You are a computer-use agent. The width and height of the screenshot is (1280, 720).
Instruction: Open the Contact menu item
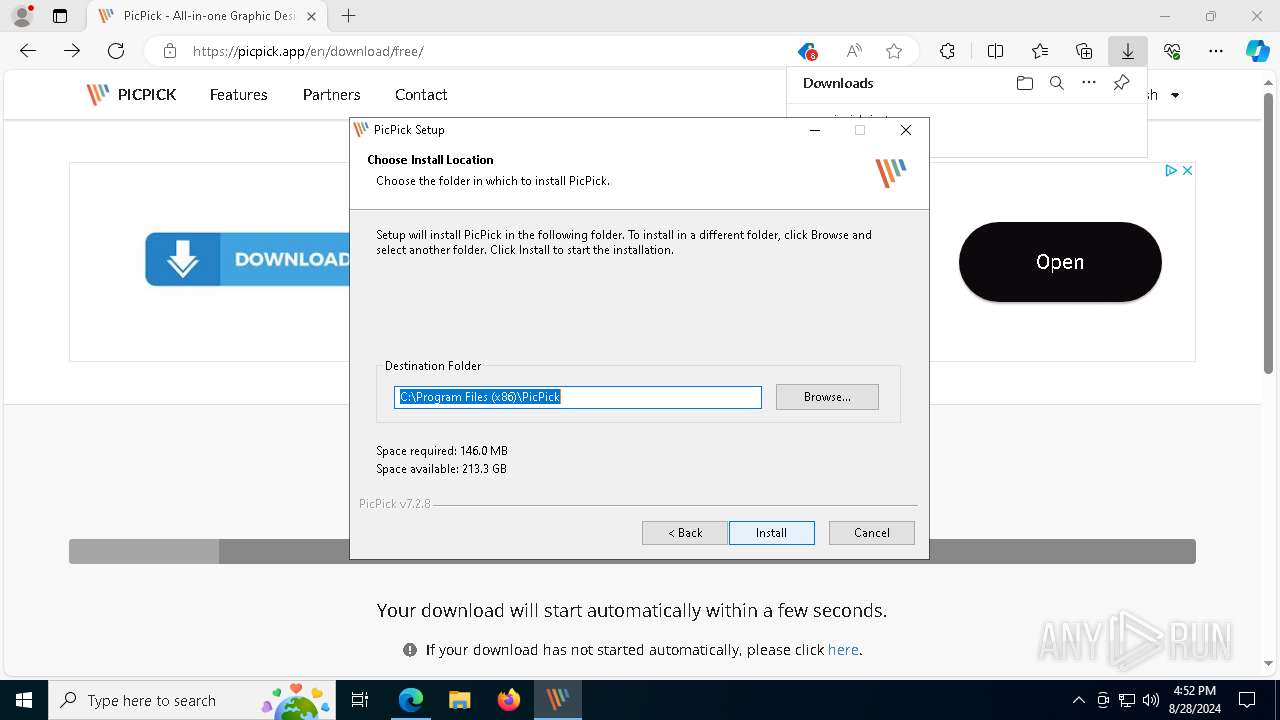click(x=421, y=95)
